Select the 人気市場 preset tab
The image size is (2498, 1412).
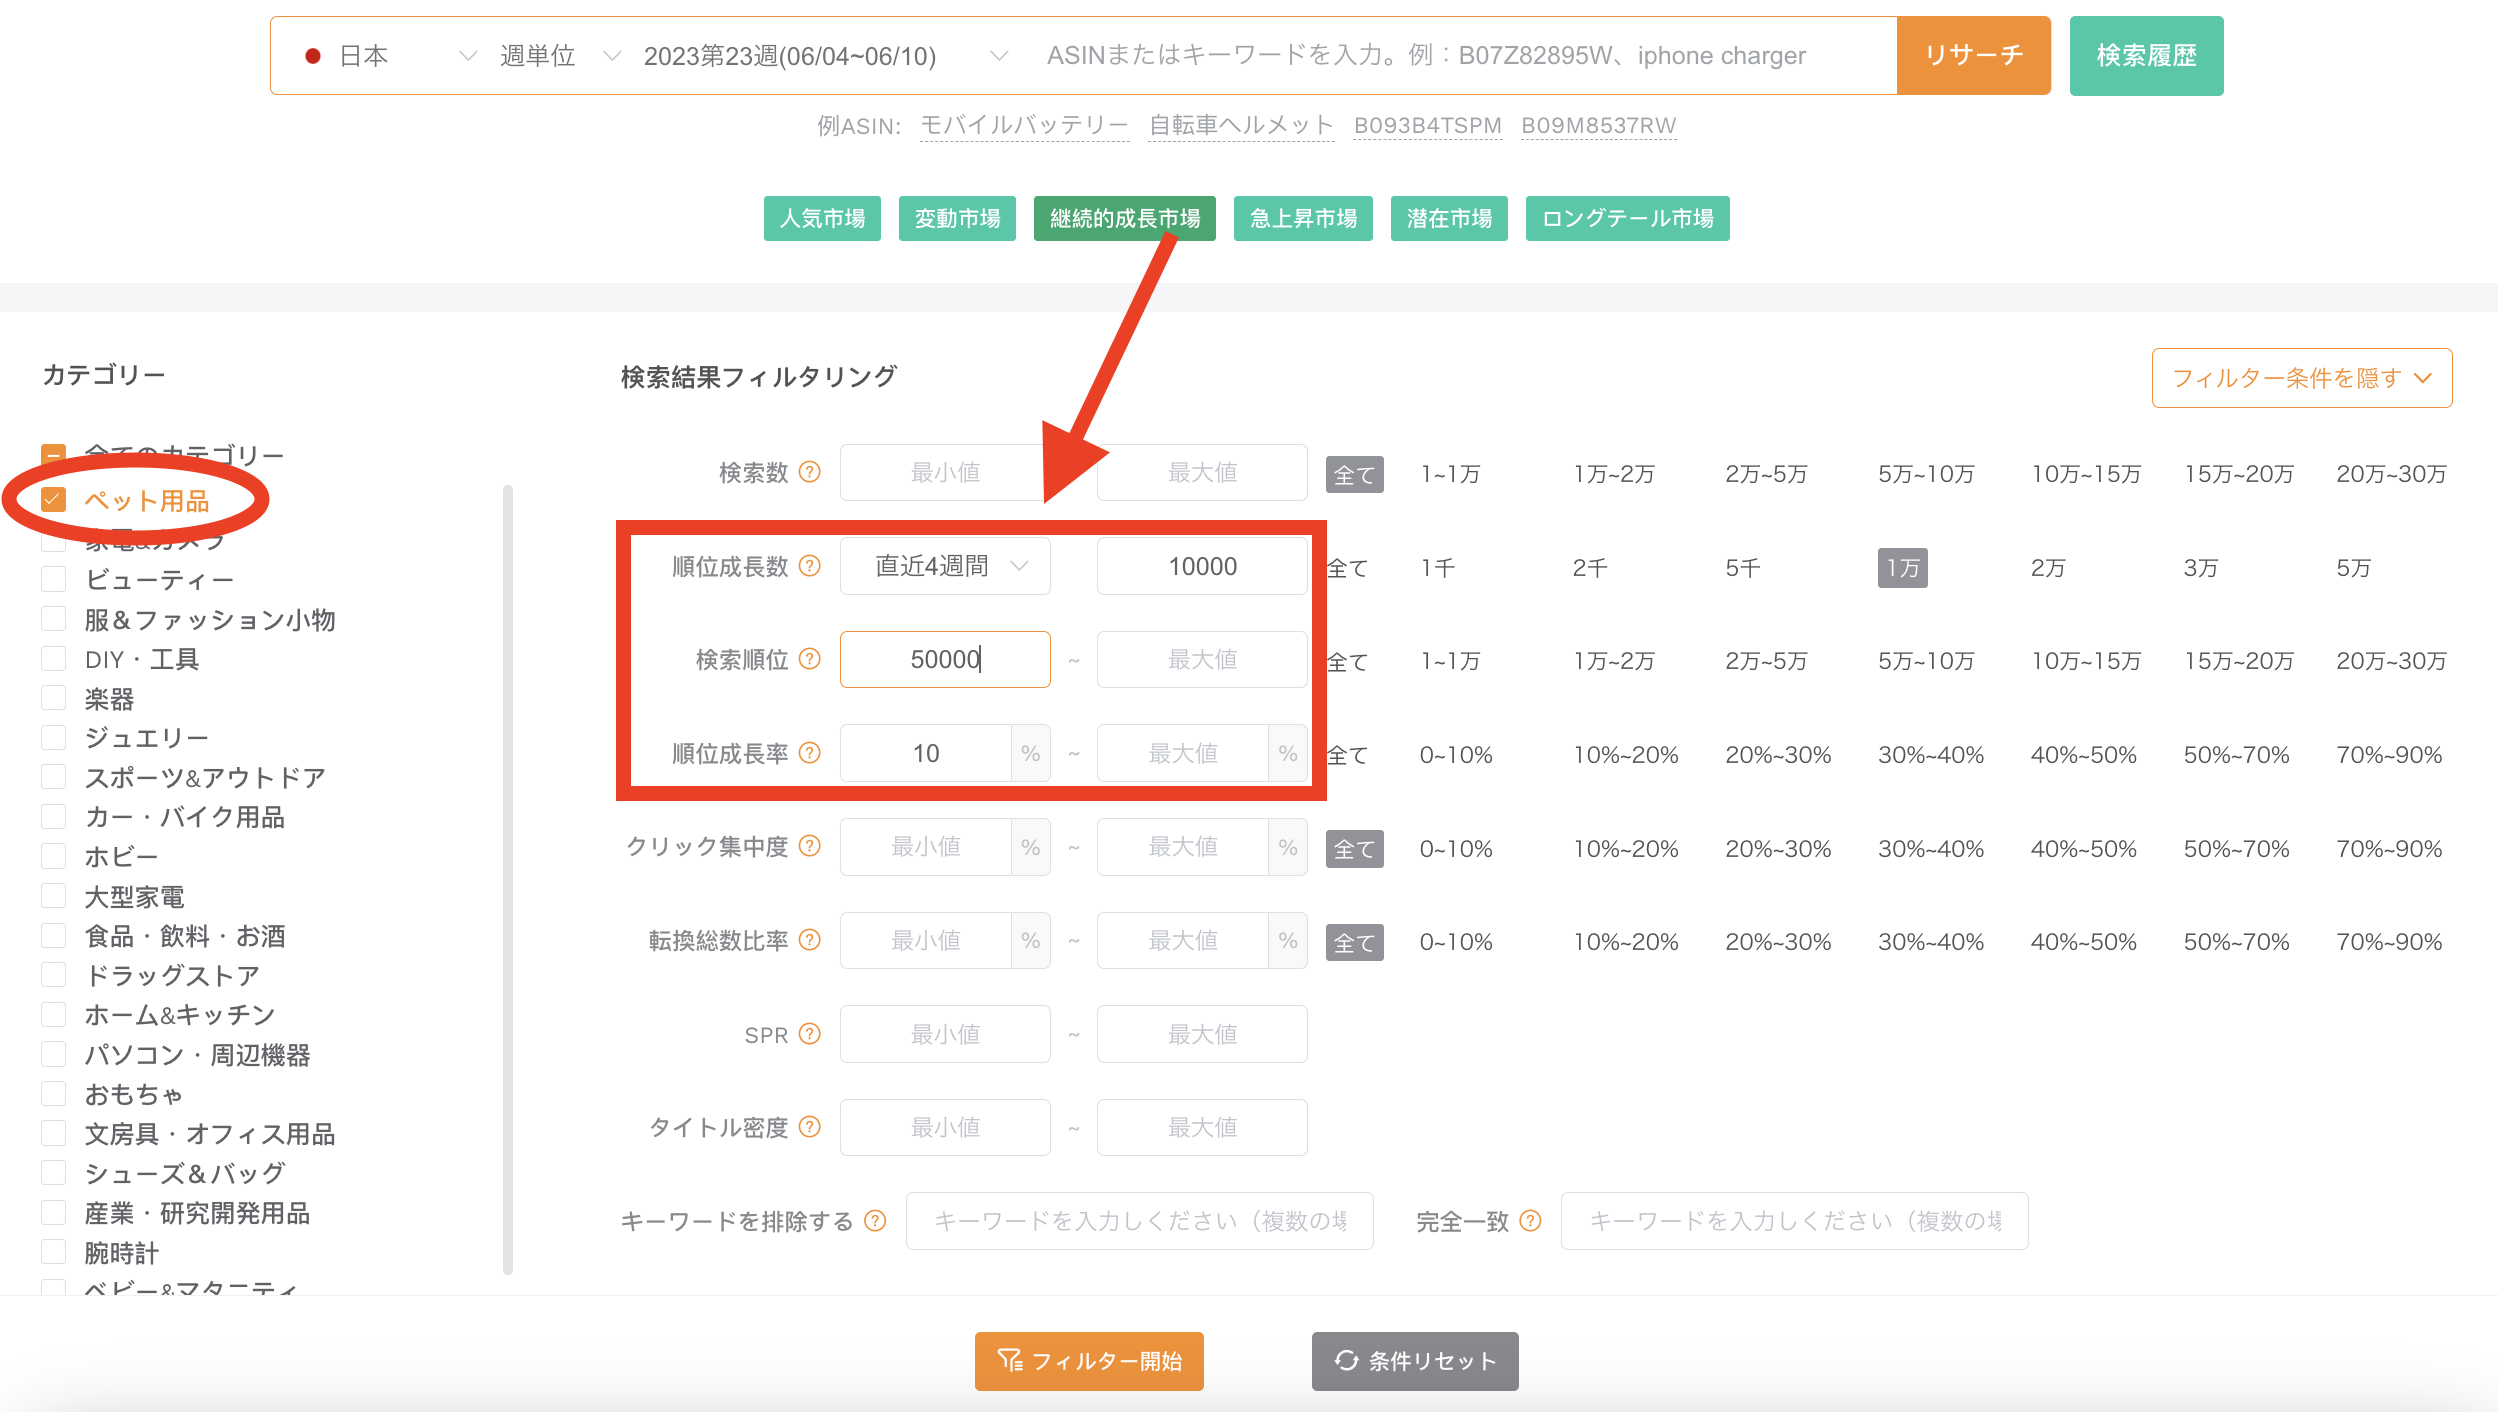point(822,218)
